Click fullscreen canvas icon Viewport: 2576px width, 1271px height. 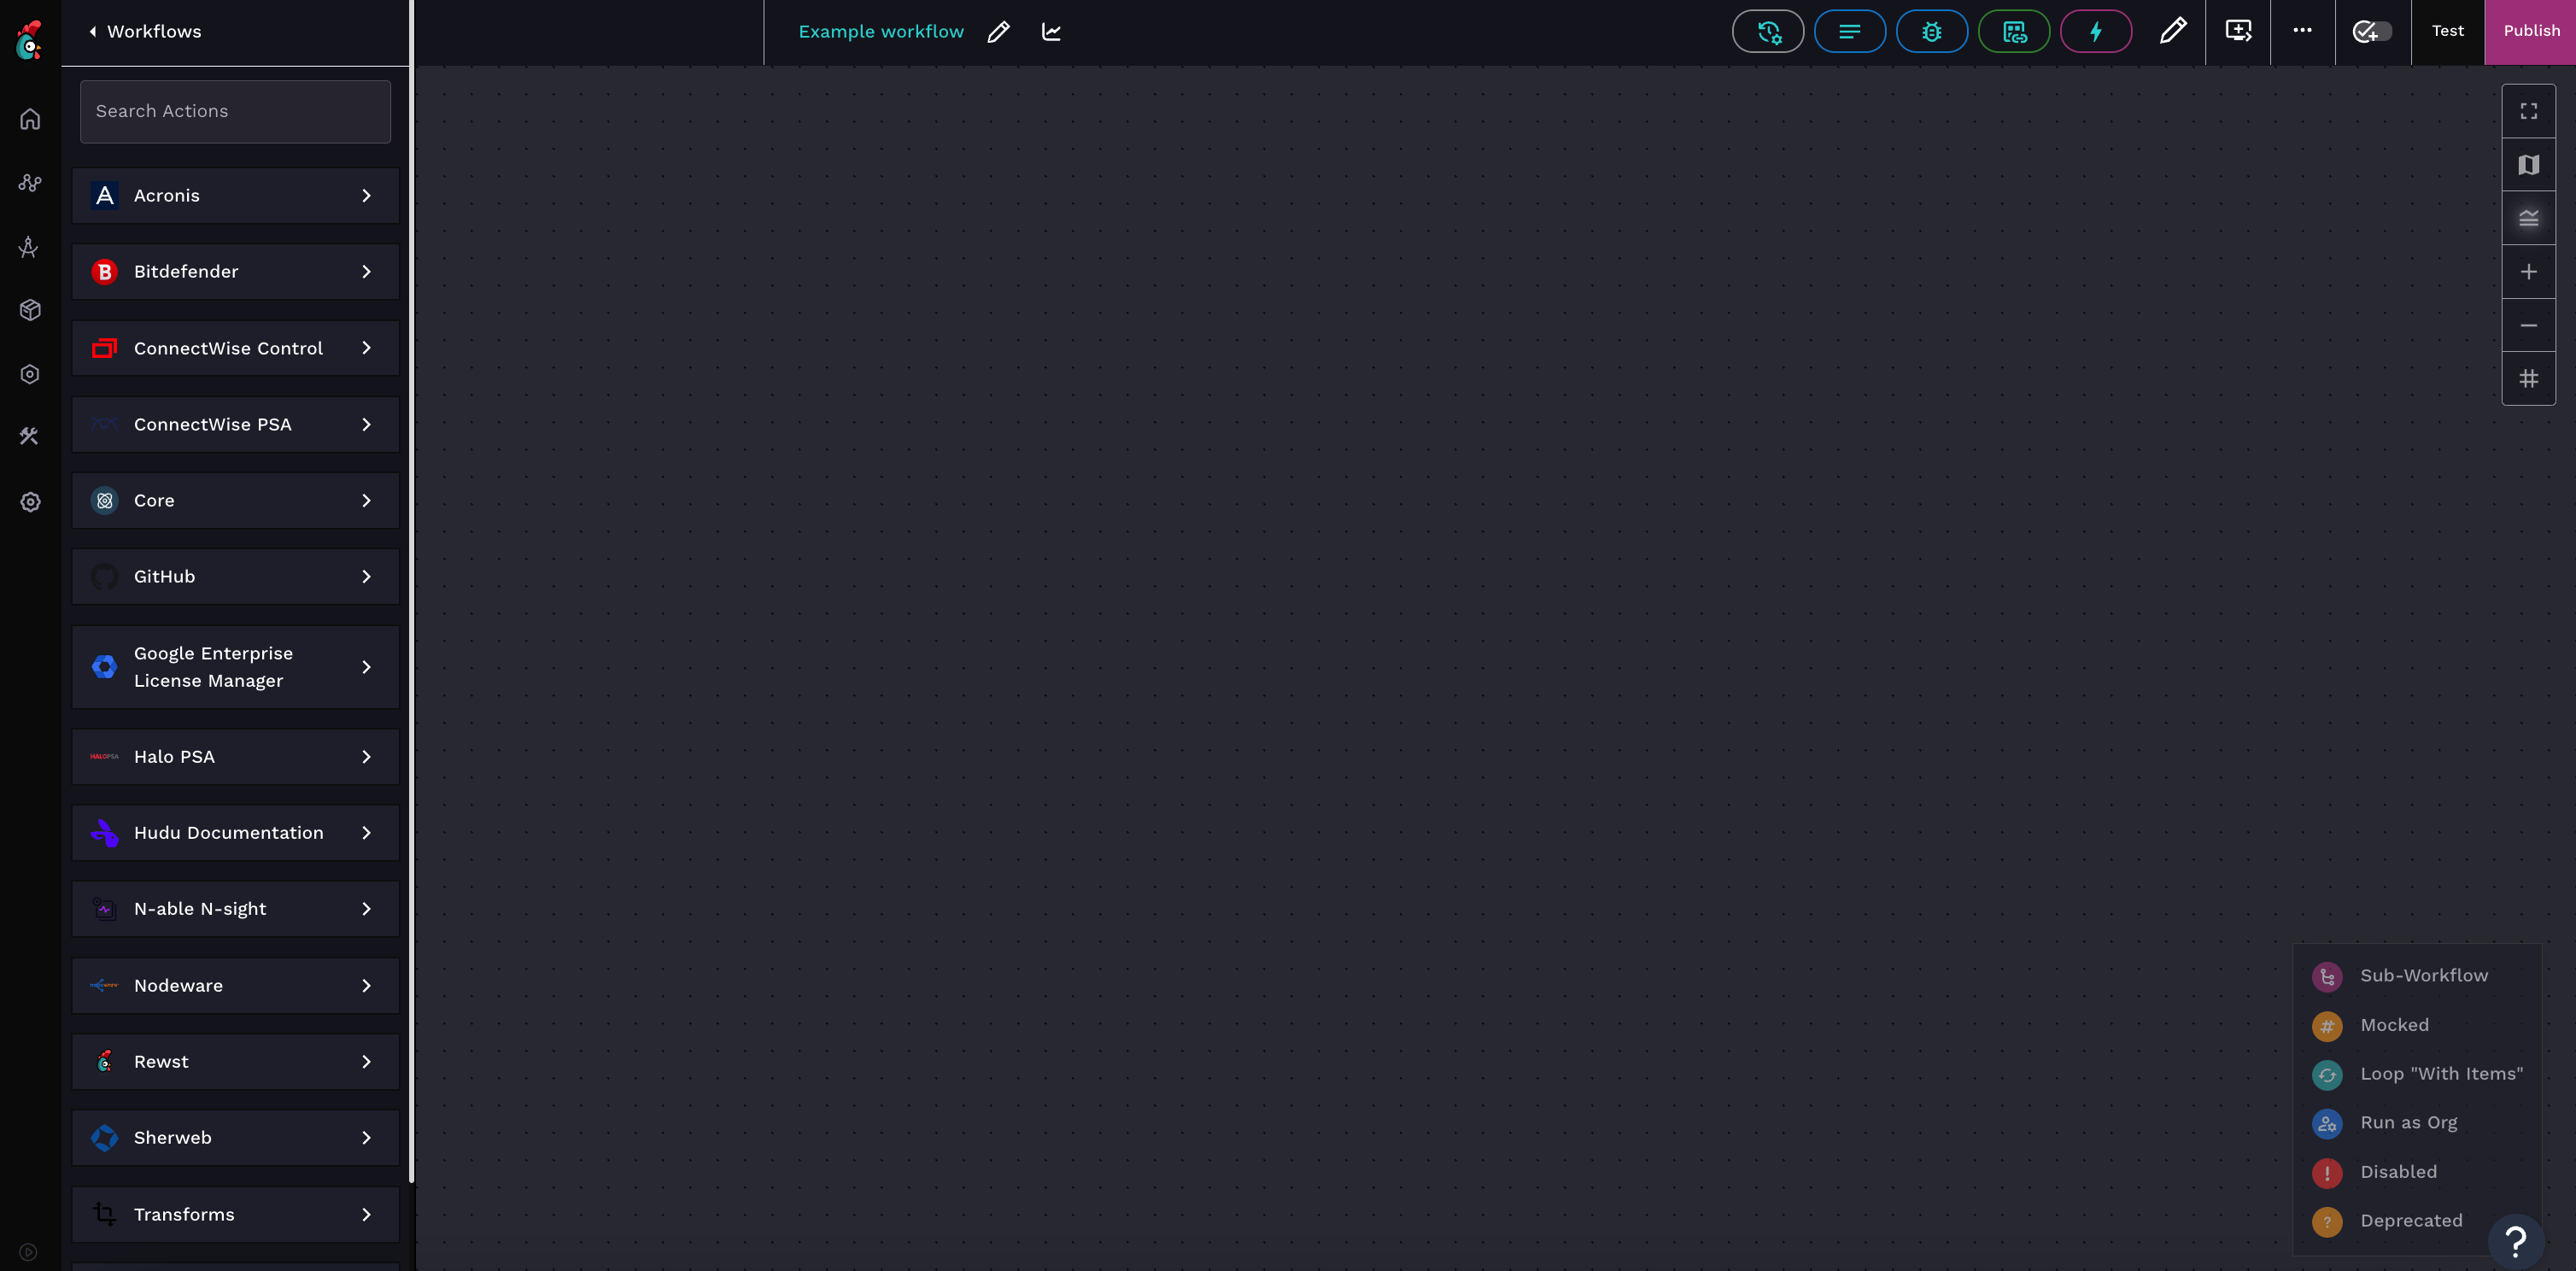pos(2528,111)
